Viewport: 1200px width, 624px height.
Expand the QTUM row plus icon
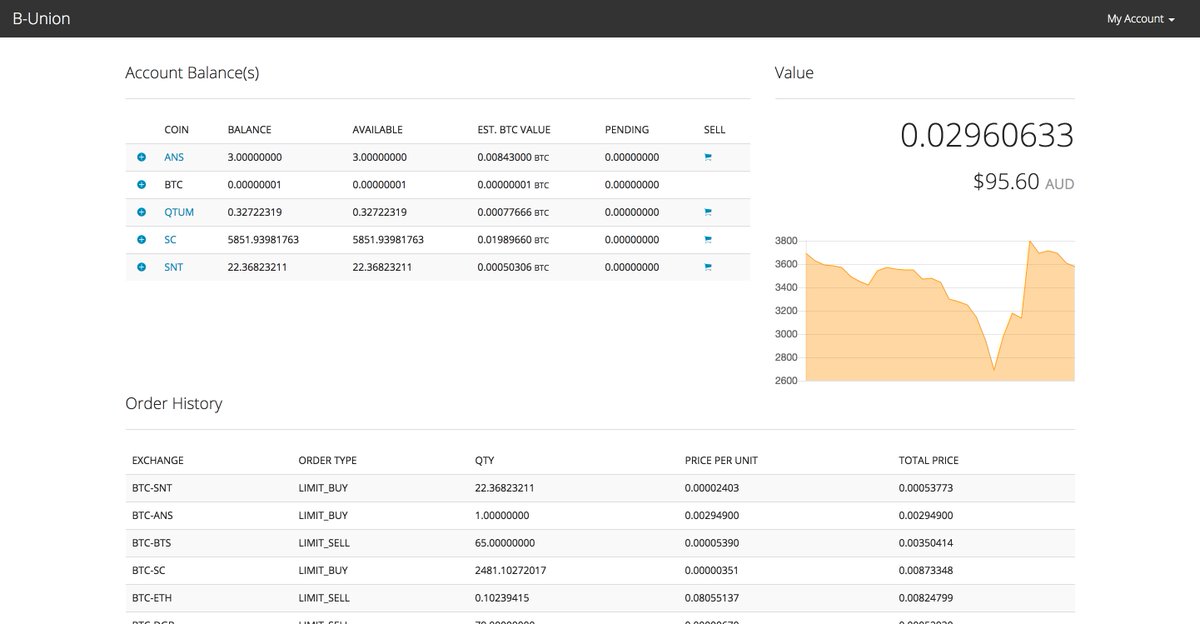141,212
